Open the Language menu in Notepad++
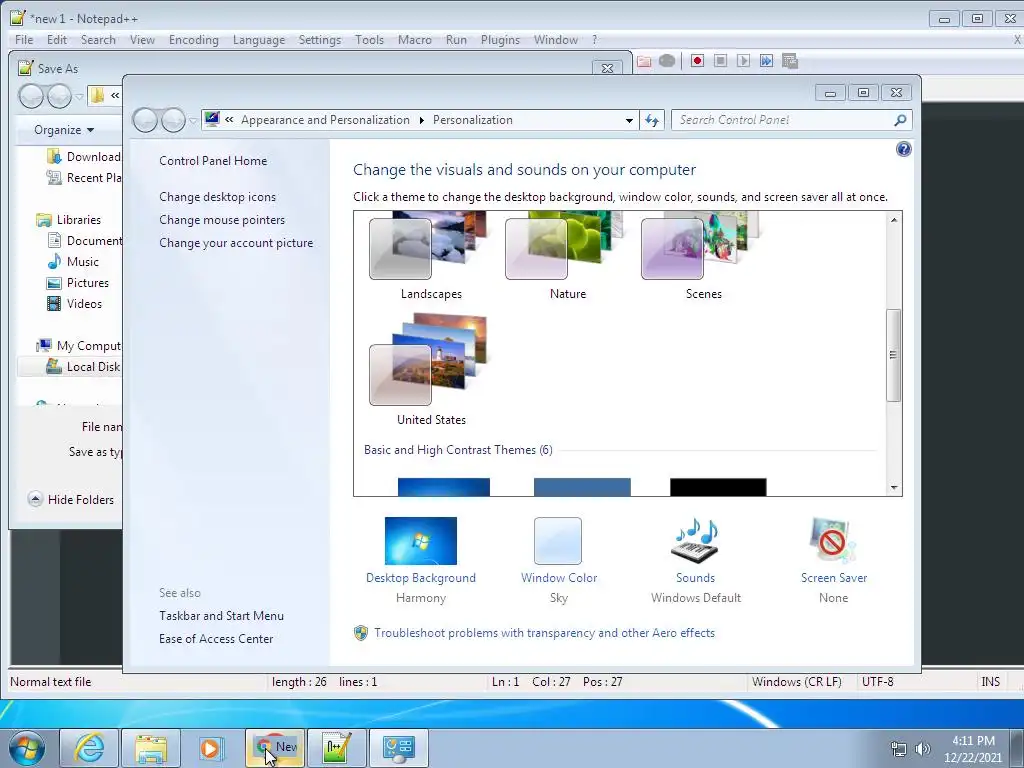This screenshot has width=1024, height=768. click(259, 40)
